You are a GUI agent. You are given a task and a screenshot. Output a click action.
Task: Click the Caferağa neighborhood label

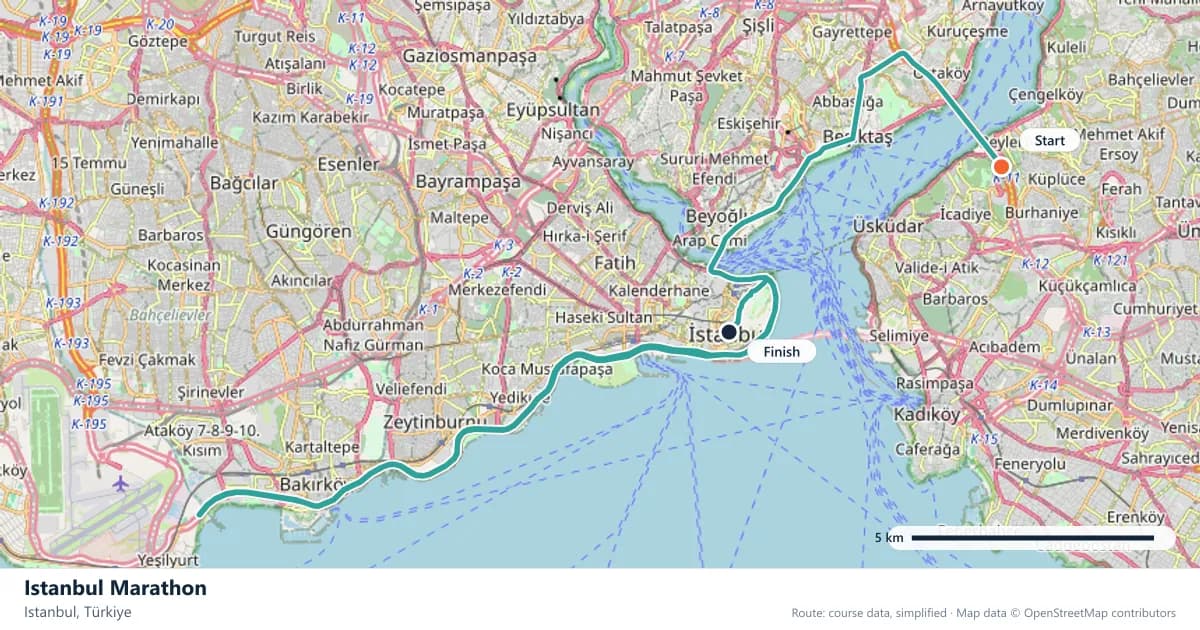click(930, 449)
